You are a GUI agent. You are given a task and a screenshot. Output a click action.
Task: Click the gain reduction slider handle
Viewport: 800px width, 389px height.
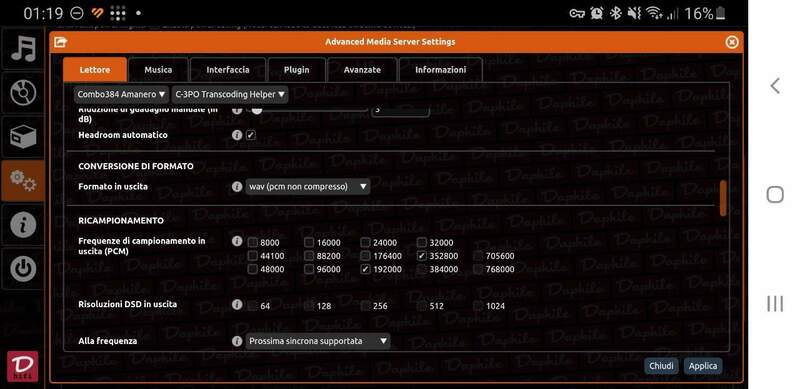click(257, 109)
